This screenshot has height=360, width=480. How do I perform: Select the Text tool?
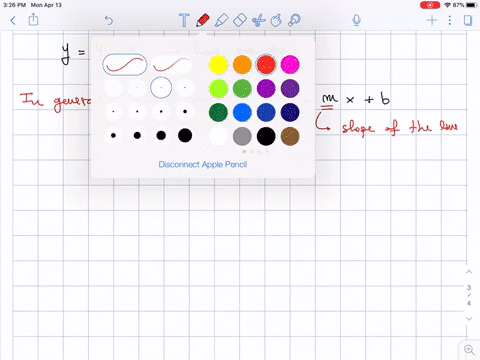(x=184, y=20)
